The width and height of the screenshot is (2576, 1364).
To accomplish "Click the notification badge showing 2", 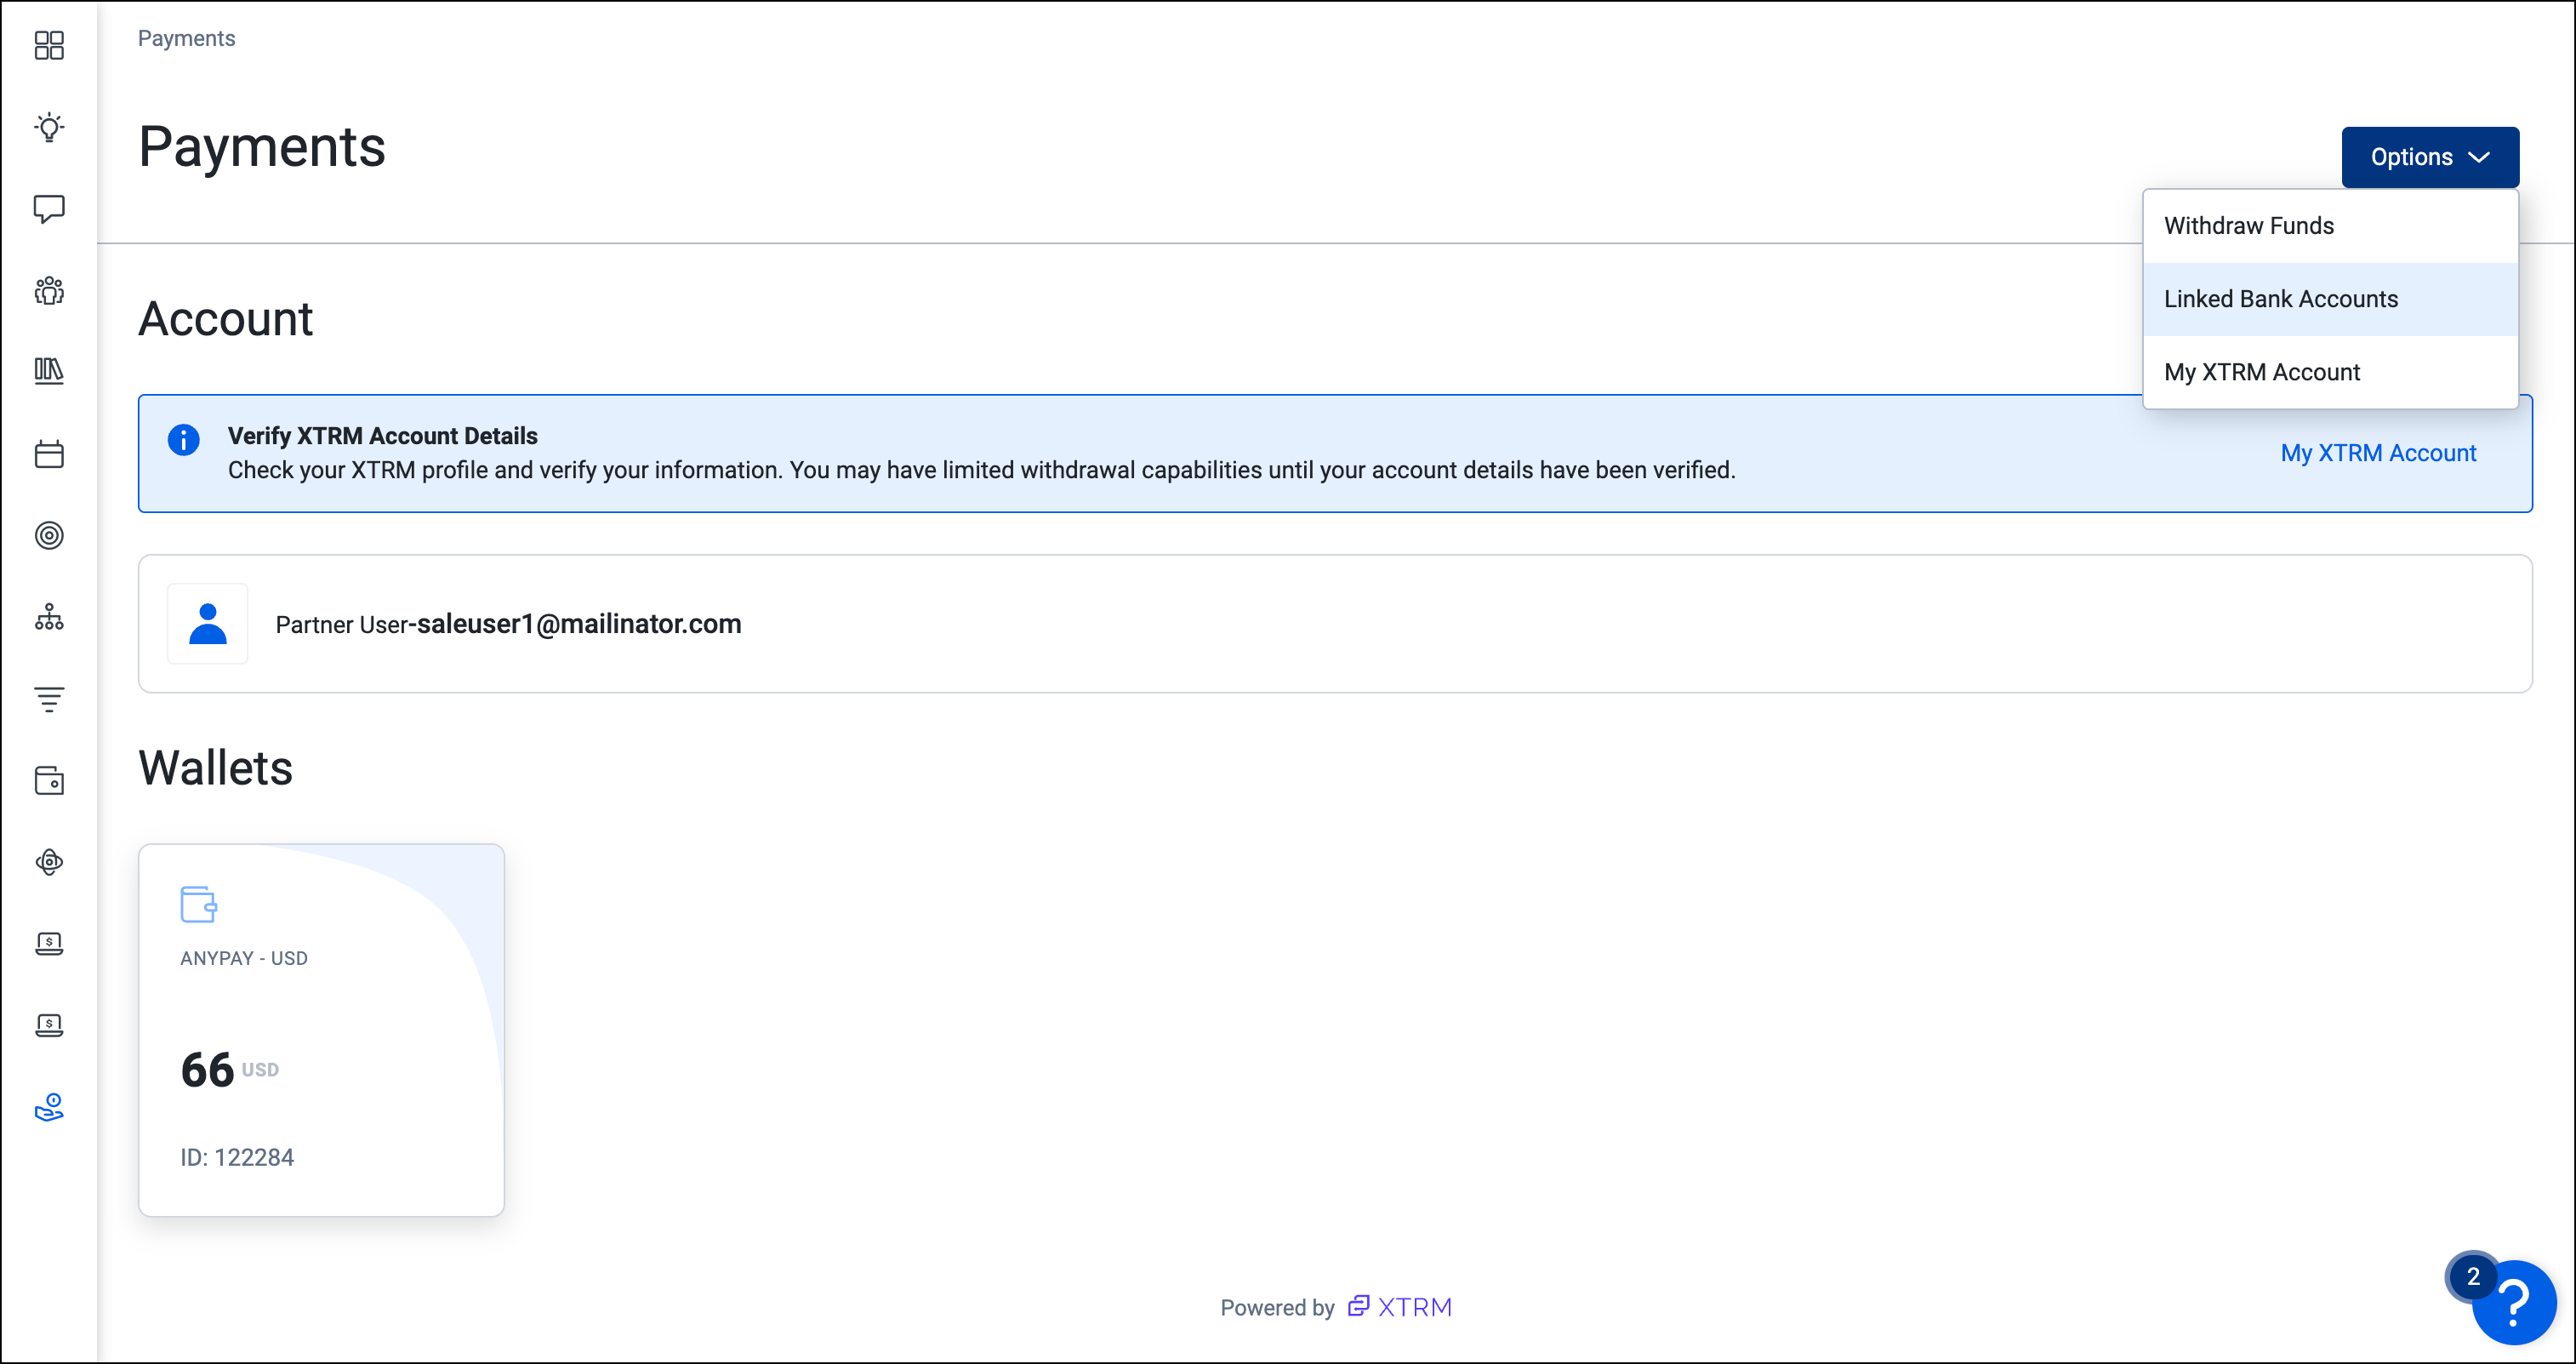I will (2473, 1276).
